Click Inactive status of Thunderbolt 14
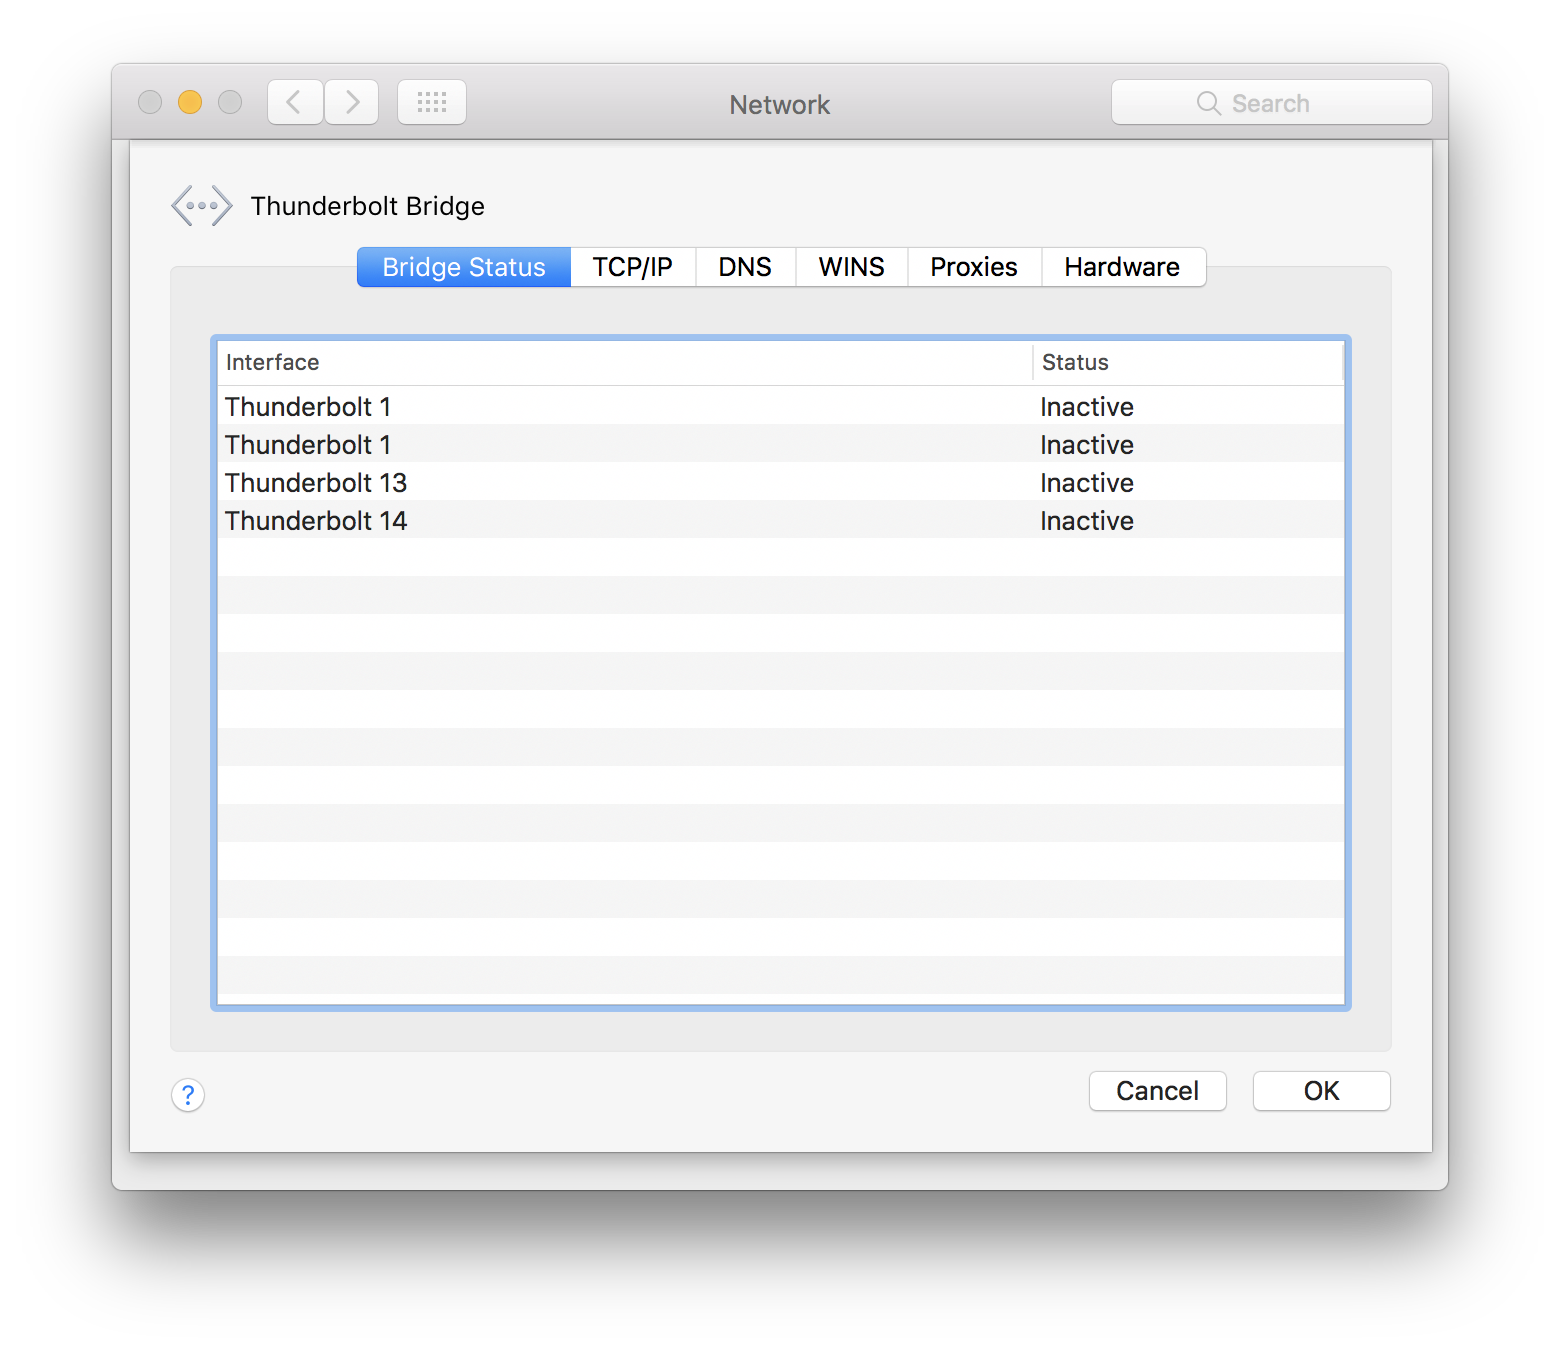Viewport: 1560px width, 1350px height. (x=1087, y=521)
